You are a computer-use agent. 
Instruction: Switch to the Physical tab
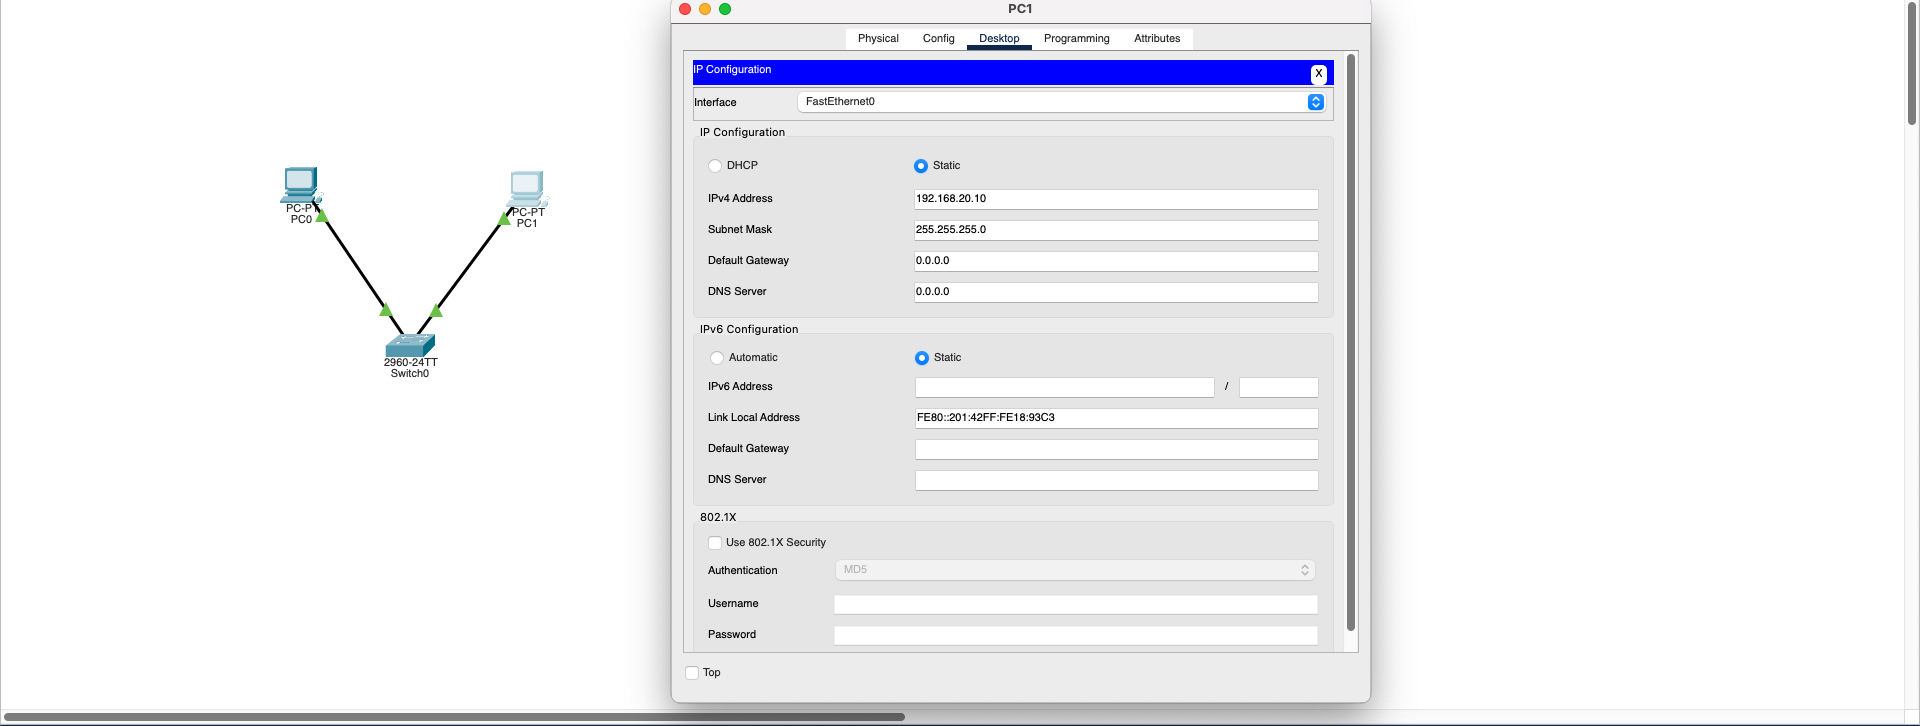tap(878, 39)
